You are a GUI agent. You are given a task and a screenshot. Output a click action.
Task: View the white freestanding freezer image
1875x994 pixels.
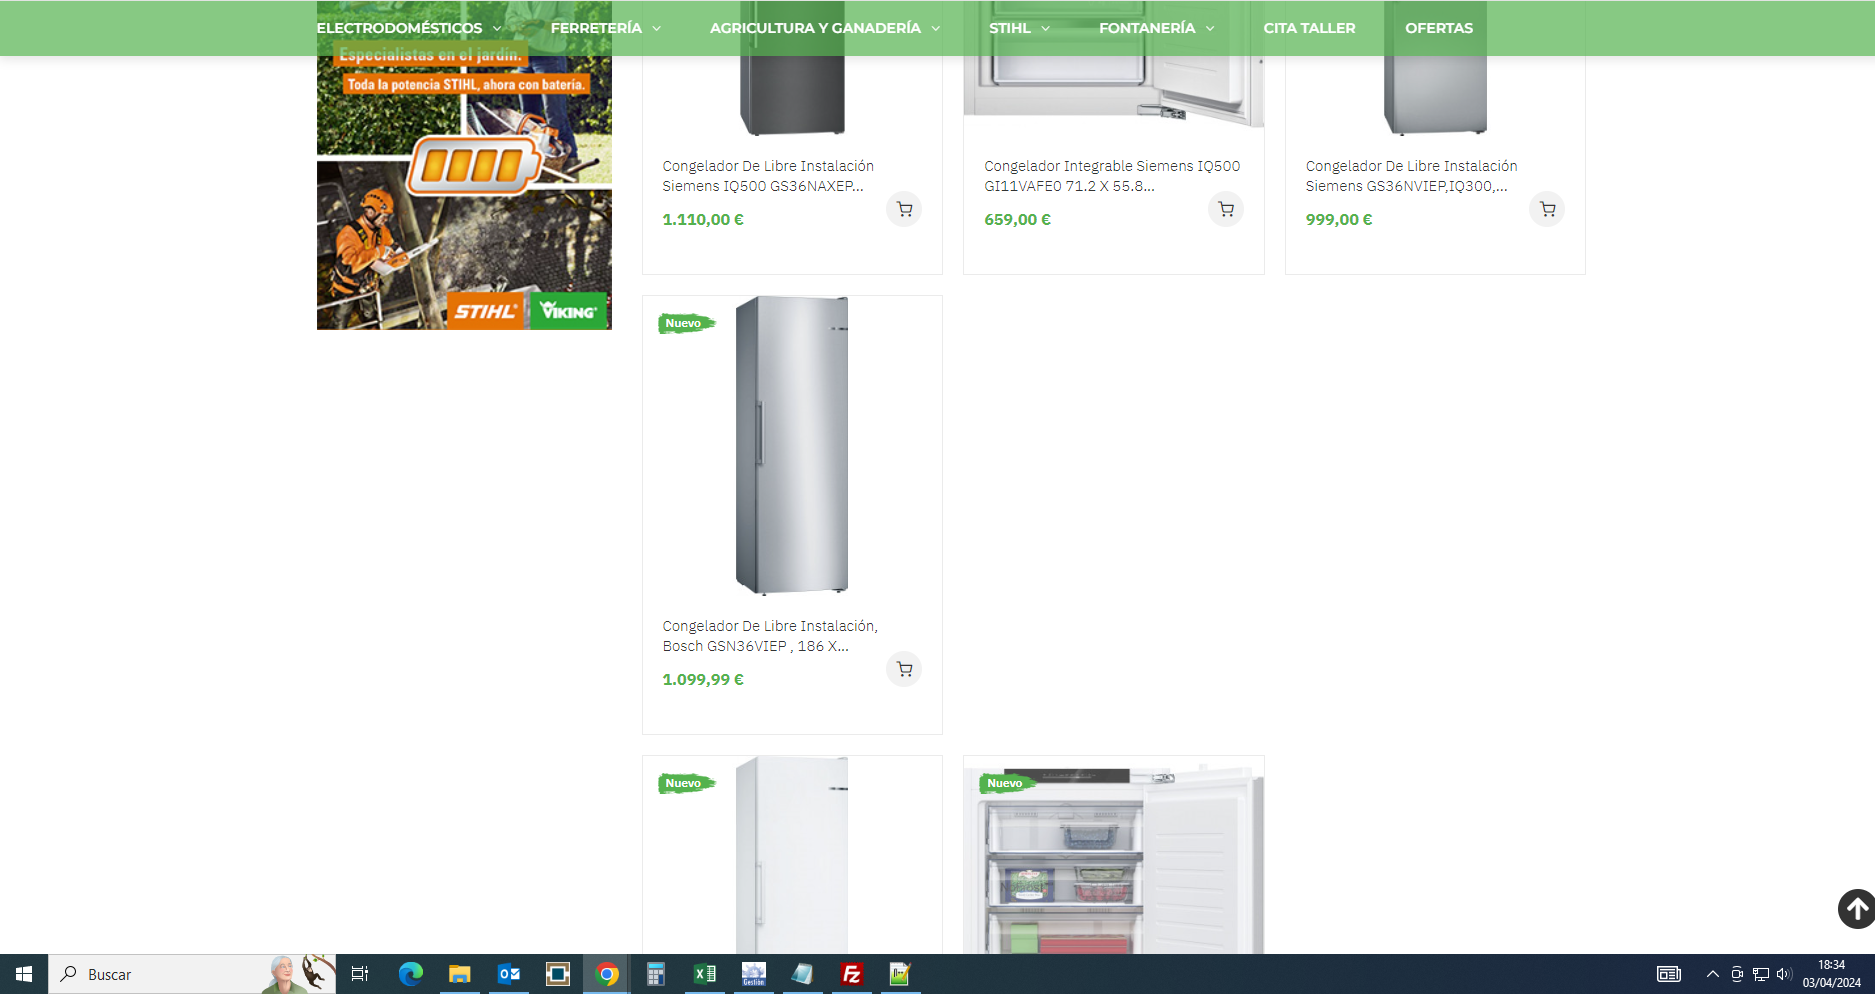pyautogui.click(x=792, y=855)
